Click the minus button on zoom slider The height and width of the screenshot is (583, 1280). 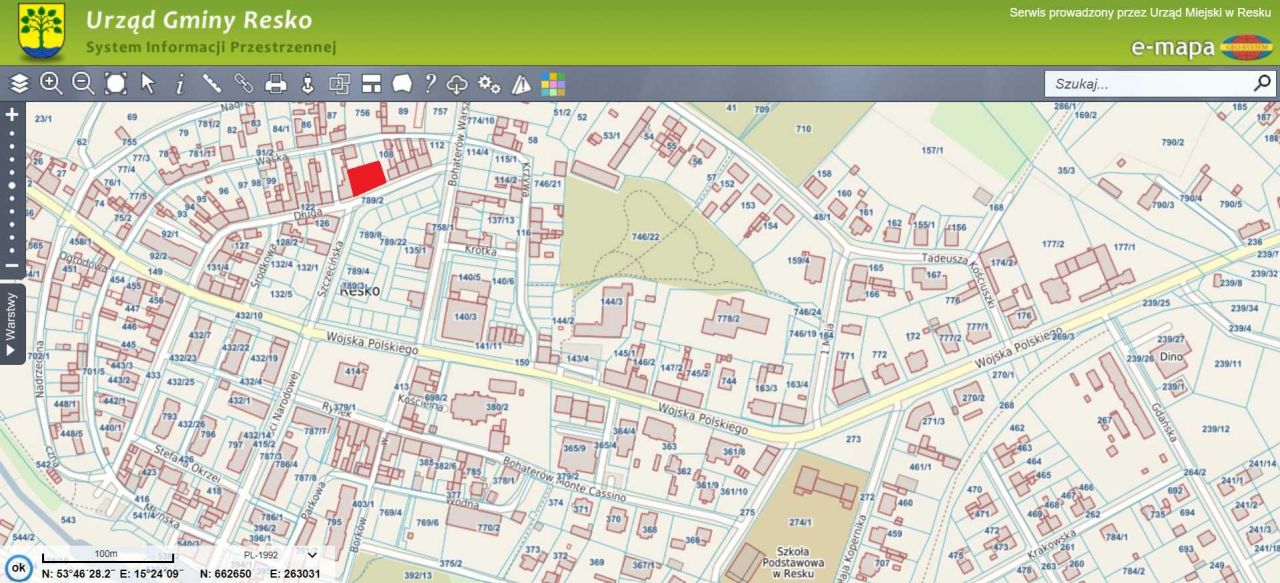pos(12,266)
